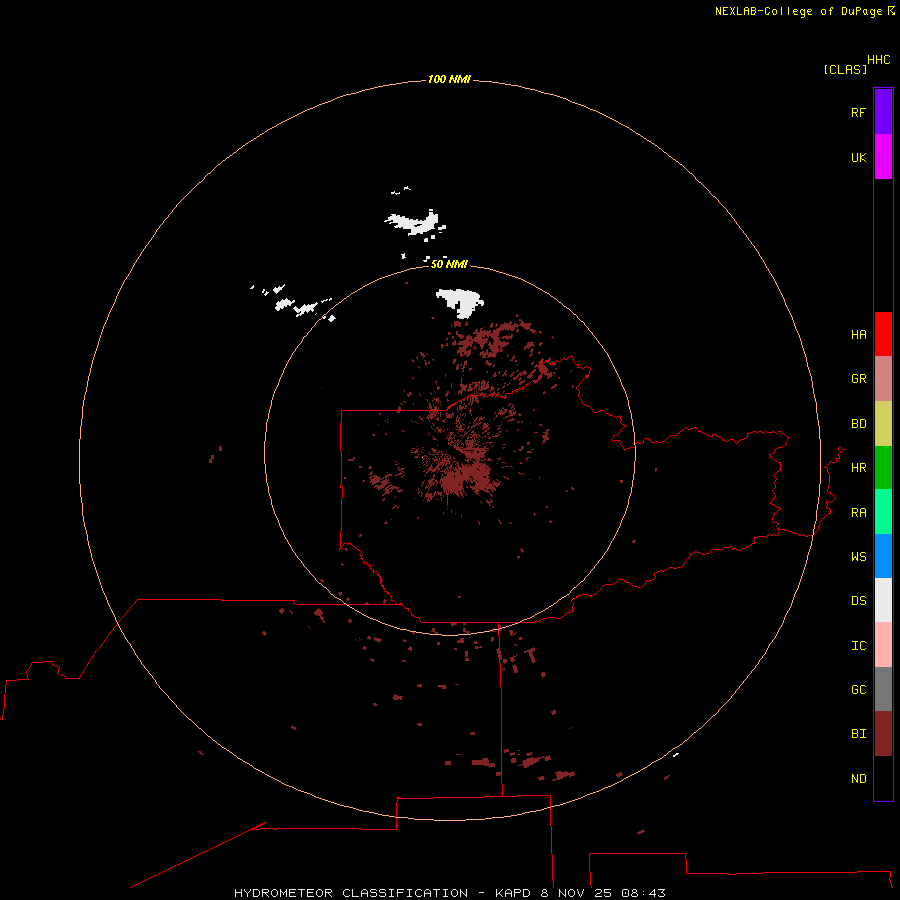This screenshot has width=900, height=900.
Task: Click the RF legend label
Action: tap(858, 112)
